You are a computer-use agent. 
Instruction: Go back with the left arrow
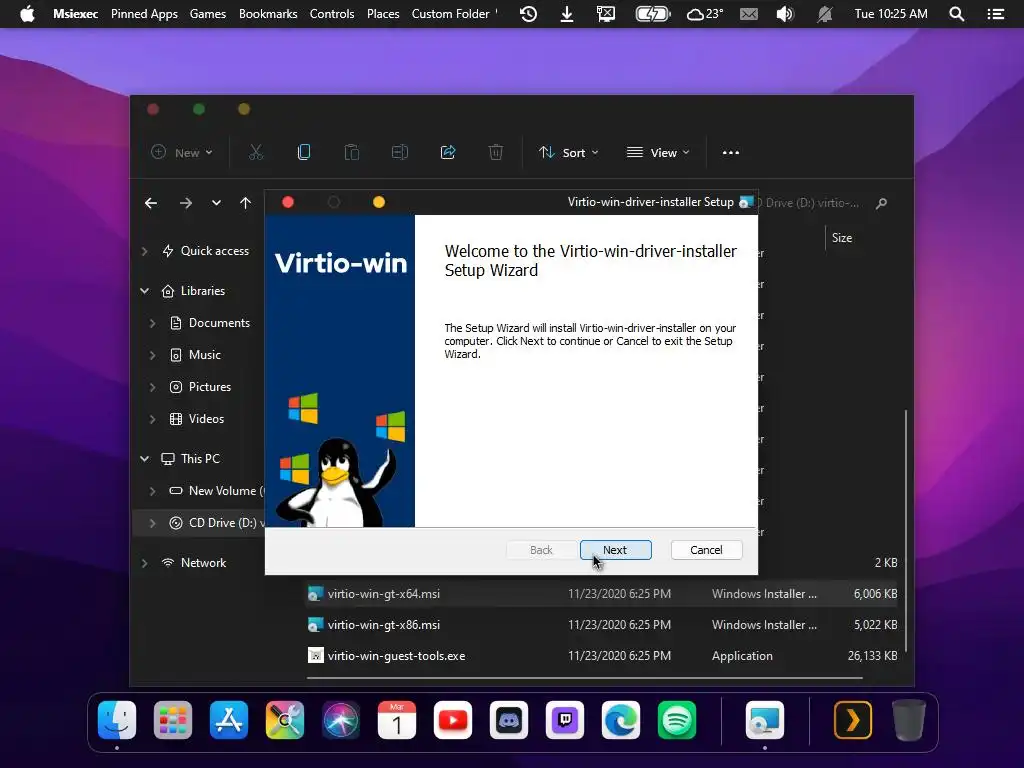[x=151, y=203]
